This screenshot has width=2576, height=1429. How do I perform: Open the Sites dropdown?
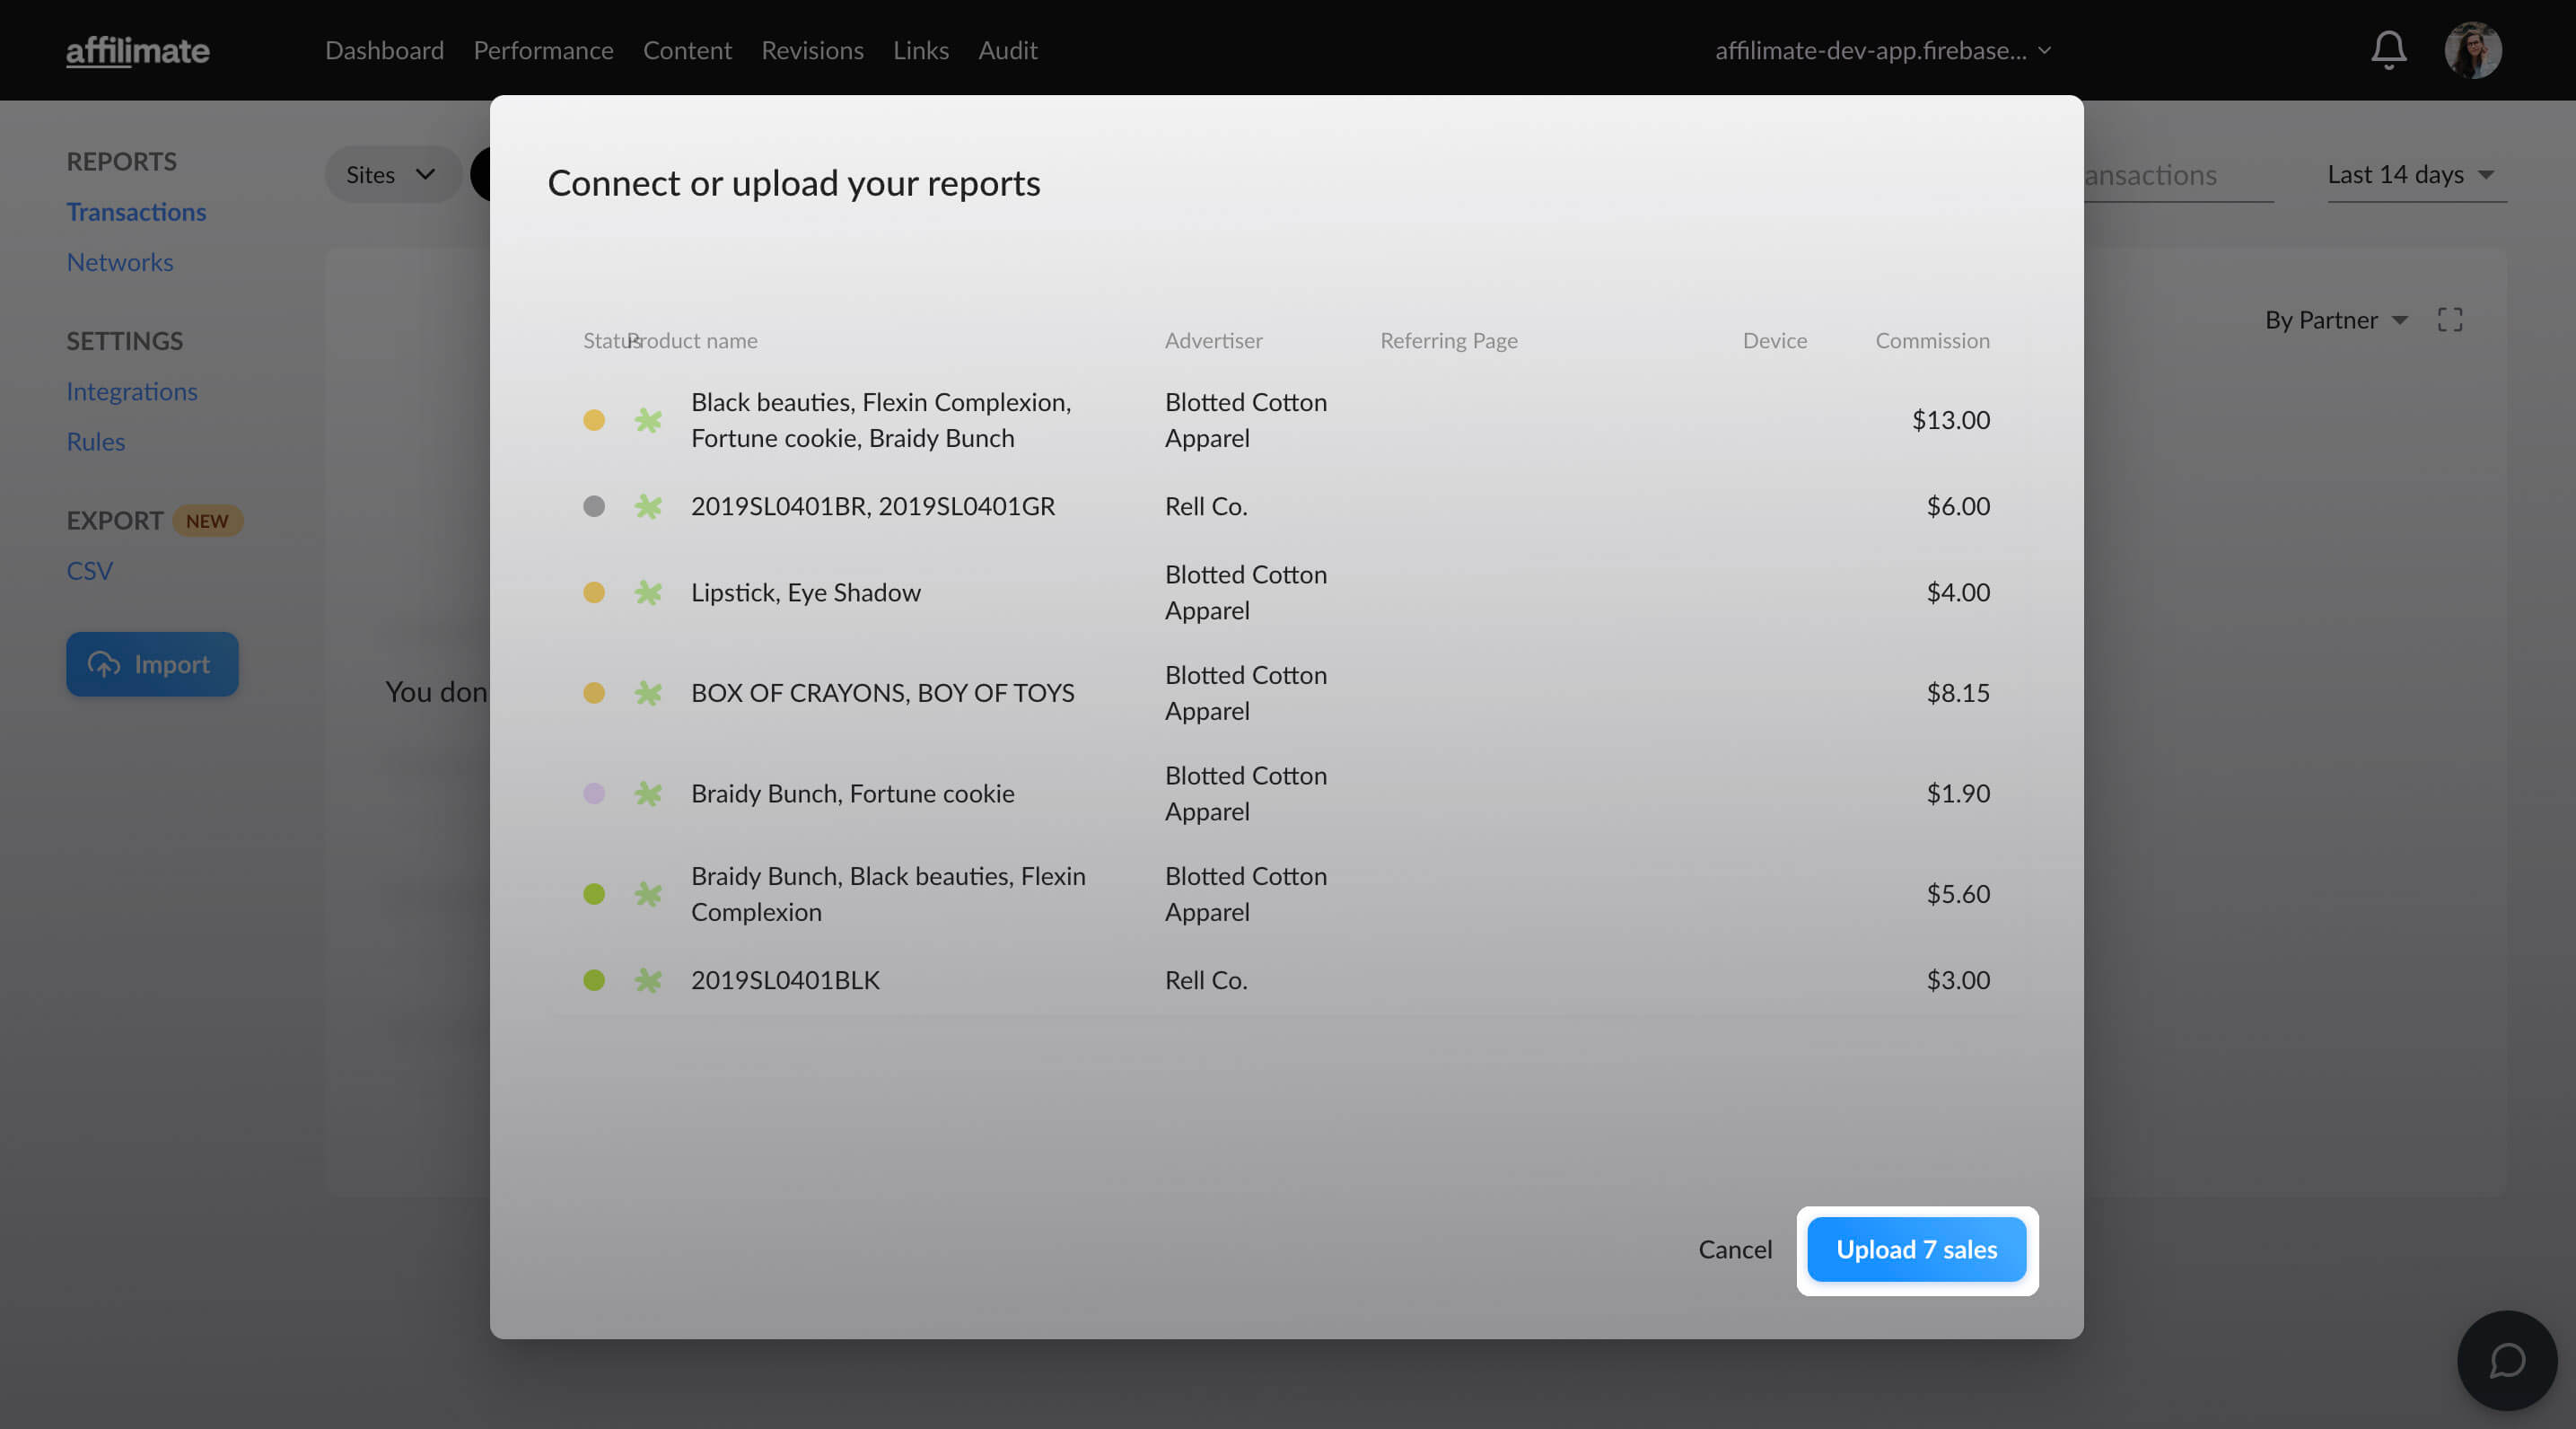click(391, 174)
